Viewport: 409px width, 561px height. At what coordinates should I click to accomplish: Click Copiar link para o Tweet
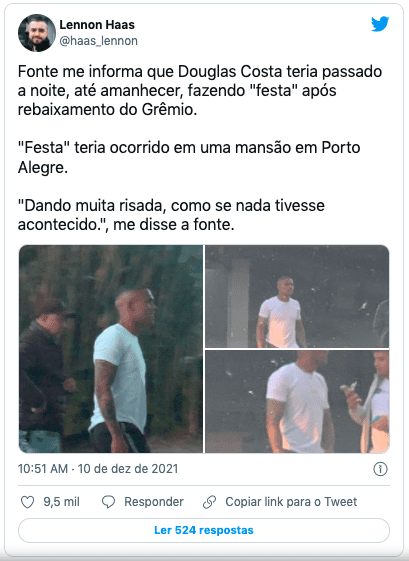(x=291, y=502)
